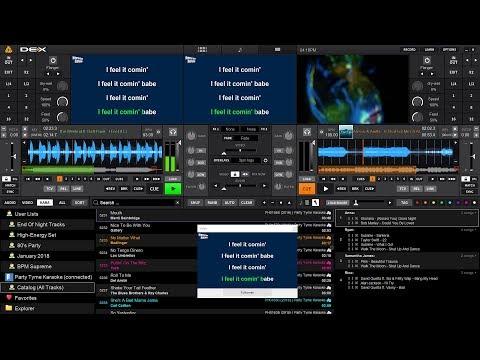This screenshot has height=360, width=480.
Task: Click the crossfader slider in center mixer
Action: tap(240, 187)
